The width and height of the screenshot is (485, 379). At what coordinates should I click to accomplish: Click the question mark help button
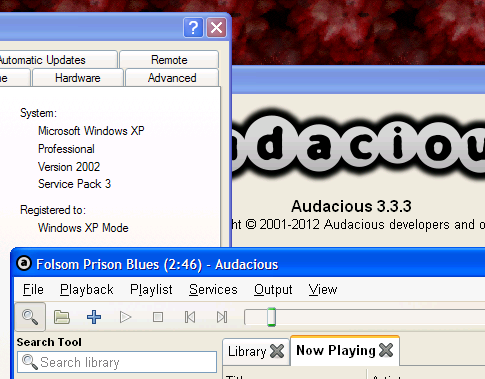click(x=193, y=27)
